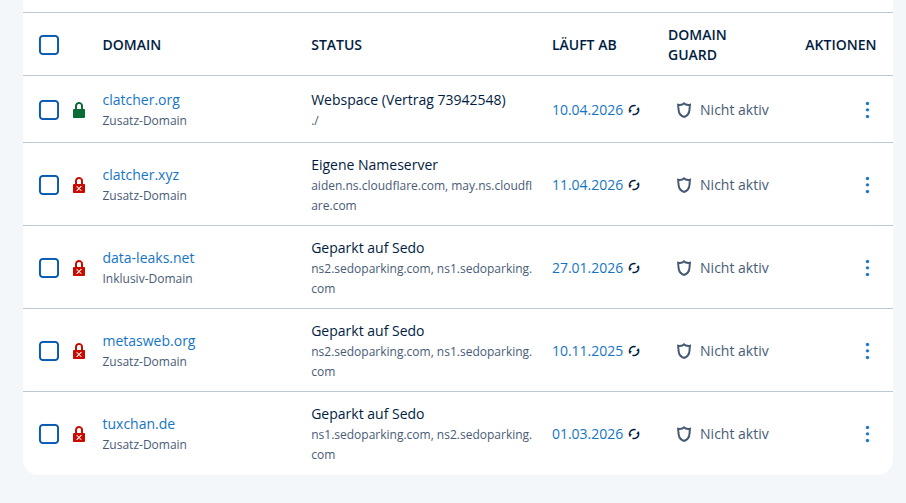Viewport: 906px width, 503px height.
Task: Open the tuxchan.de domain link
Action: [x=139, y=424]
